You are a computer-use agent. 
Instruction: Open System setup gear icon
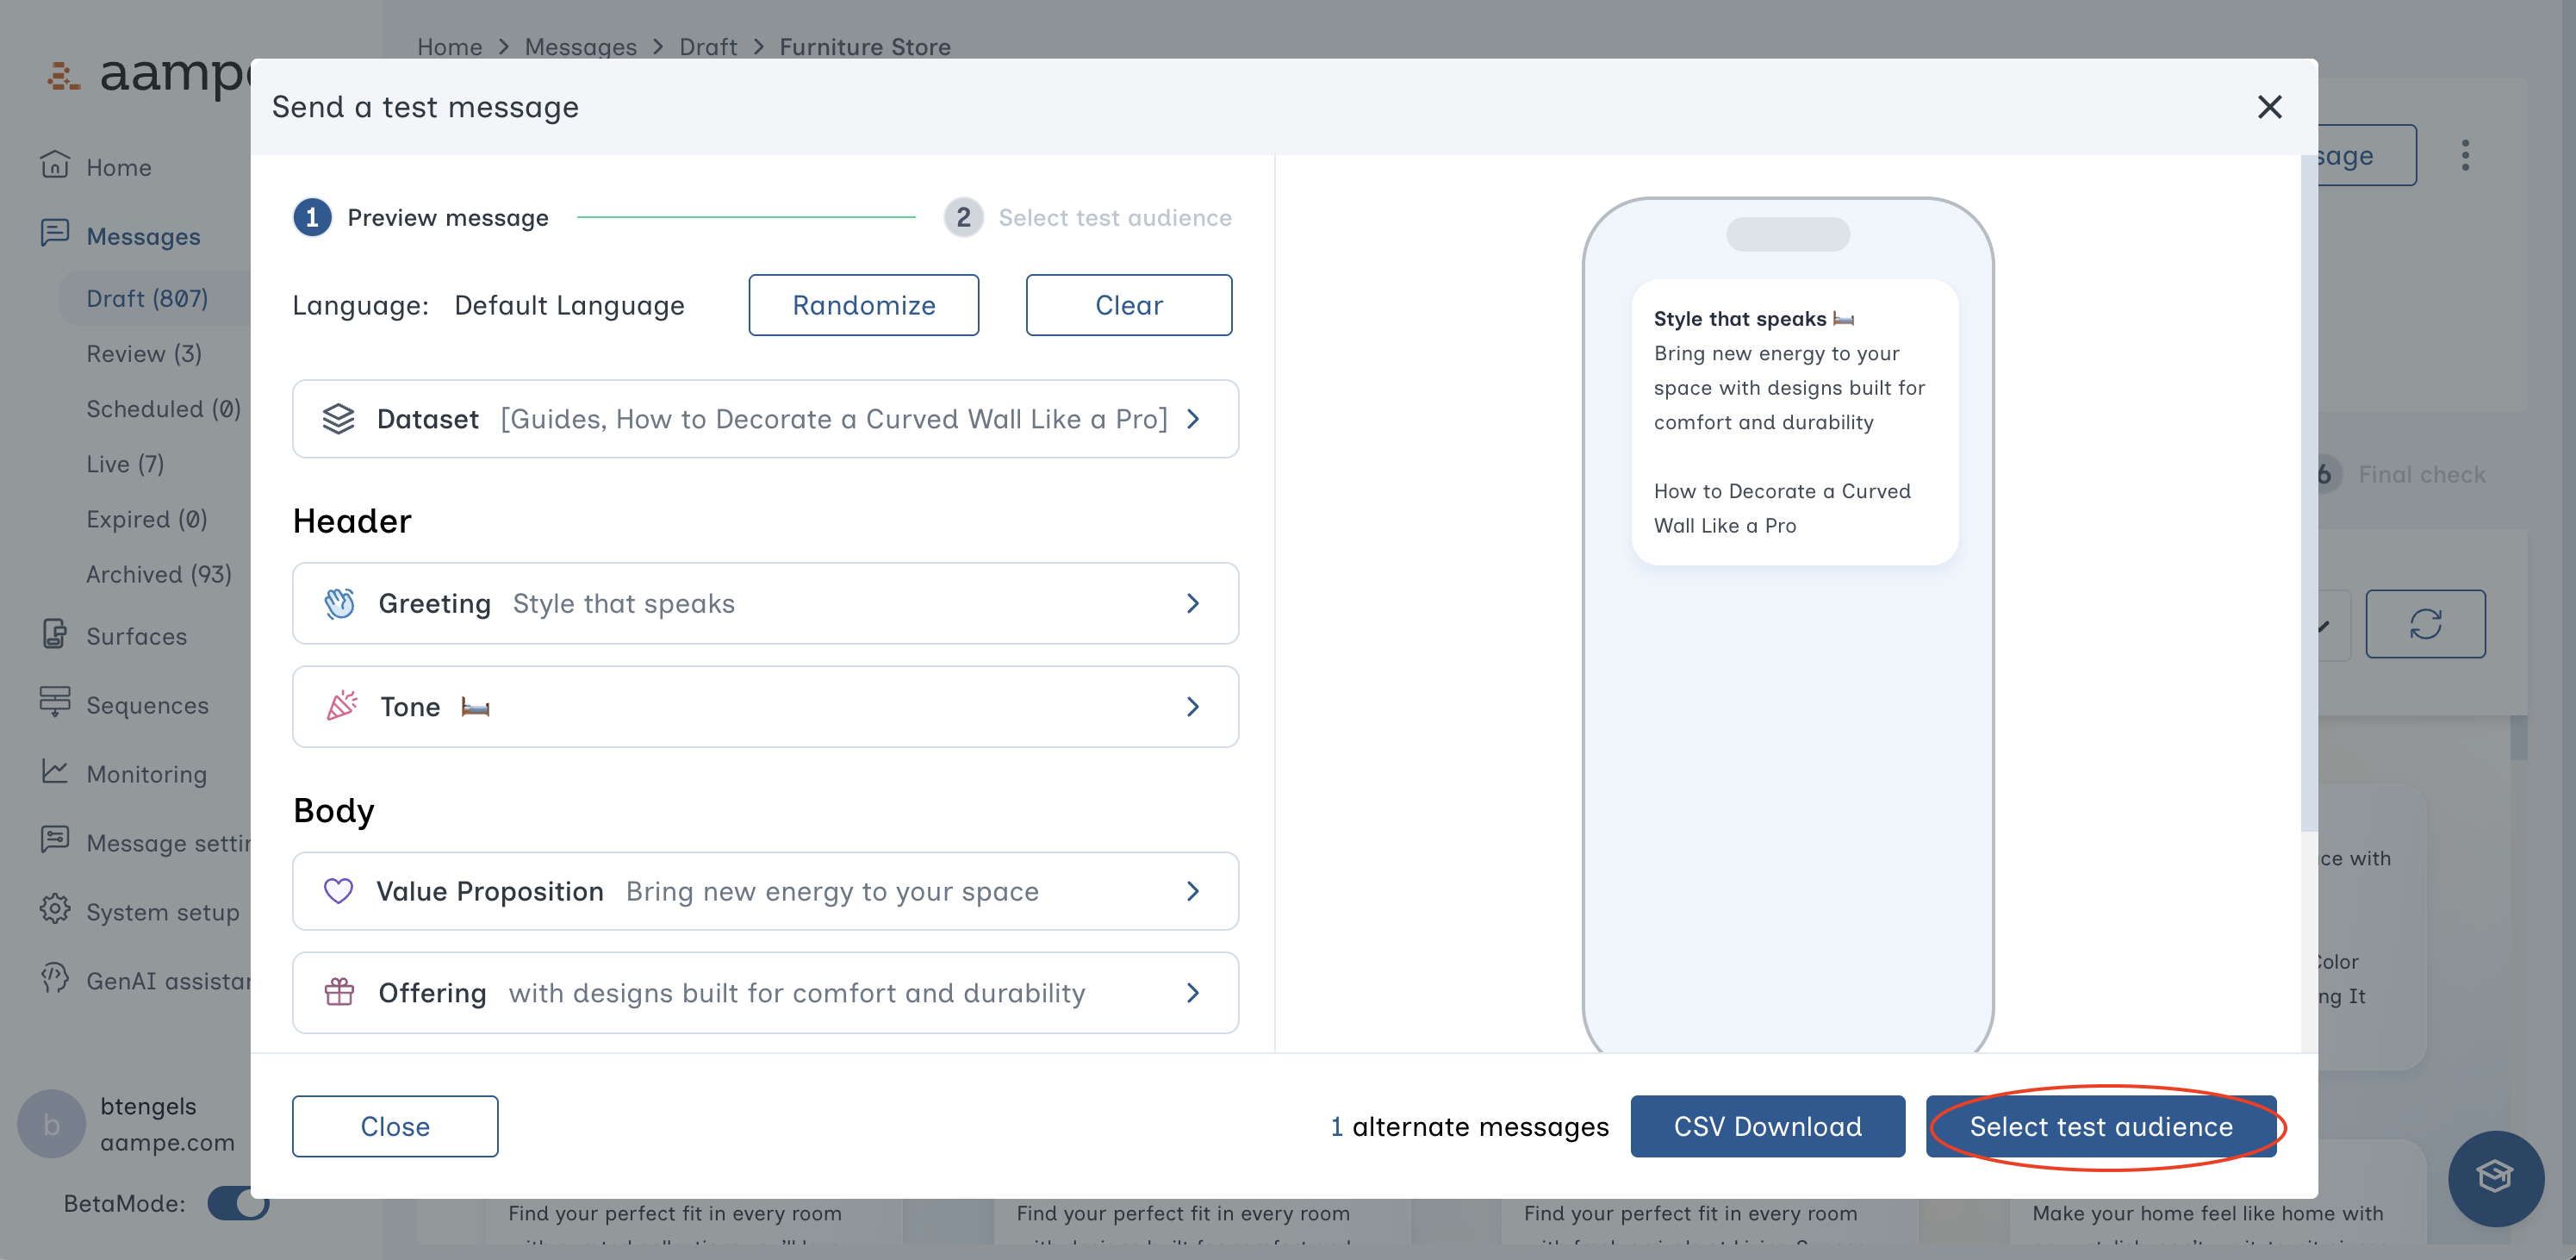(54, 910)
